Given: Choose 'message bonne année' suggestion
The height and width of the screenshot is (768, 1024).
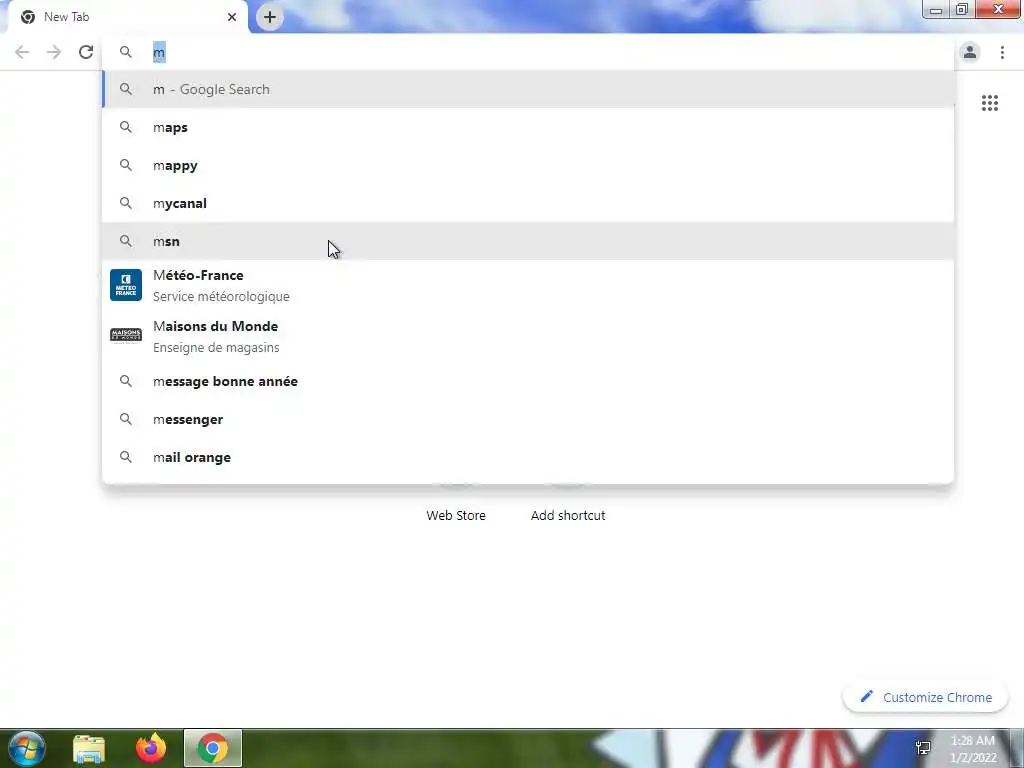Looking at the screenshot, I should pyautogui.click(x=528, y=381).
